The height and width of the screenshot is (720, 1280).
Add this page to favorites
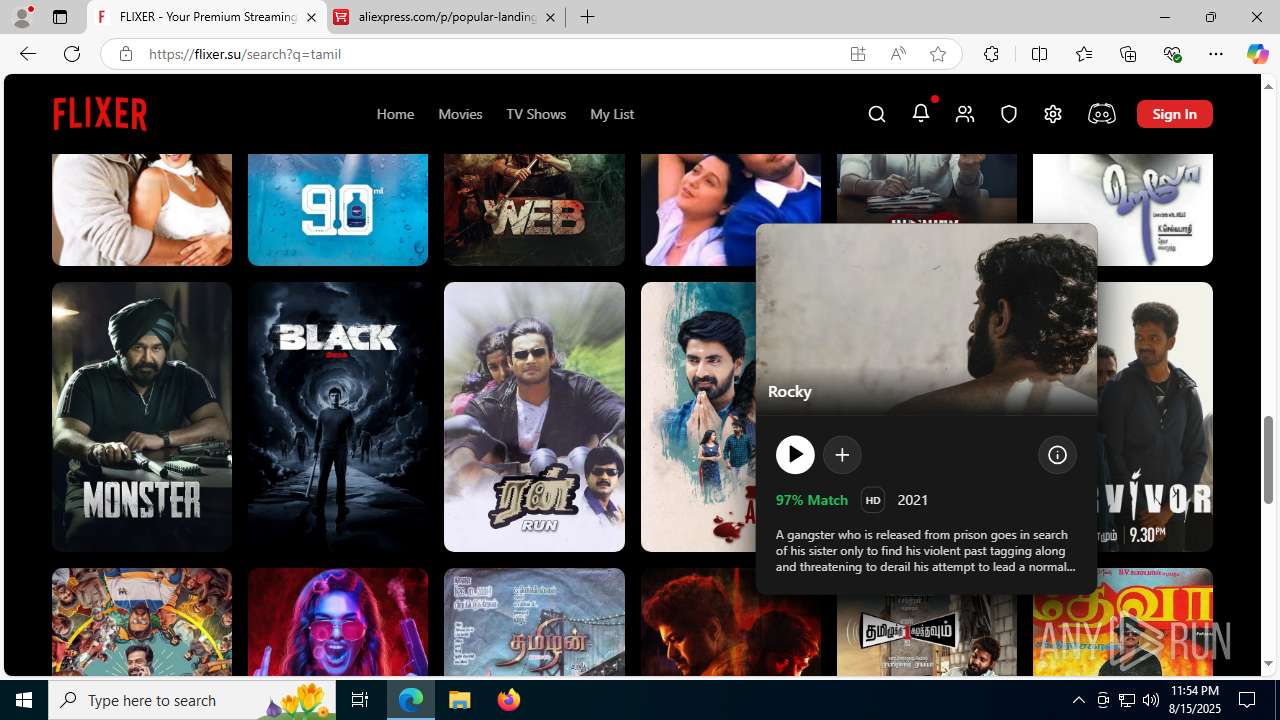938,54
